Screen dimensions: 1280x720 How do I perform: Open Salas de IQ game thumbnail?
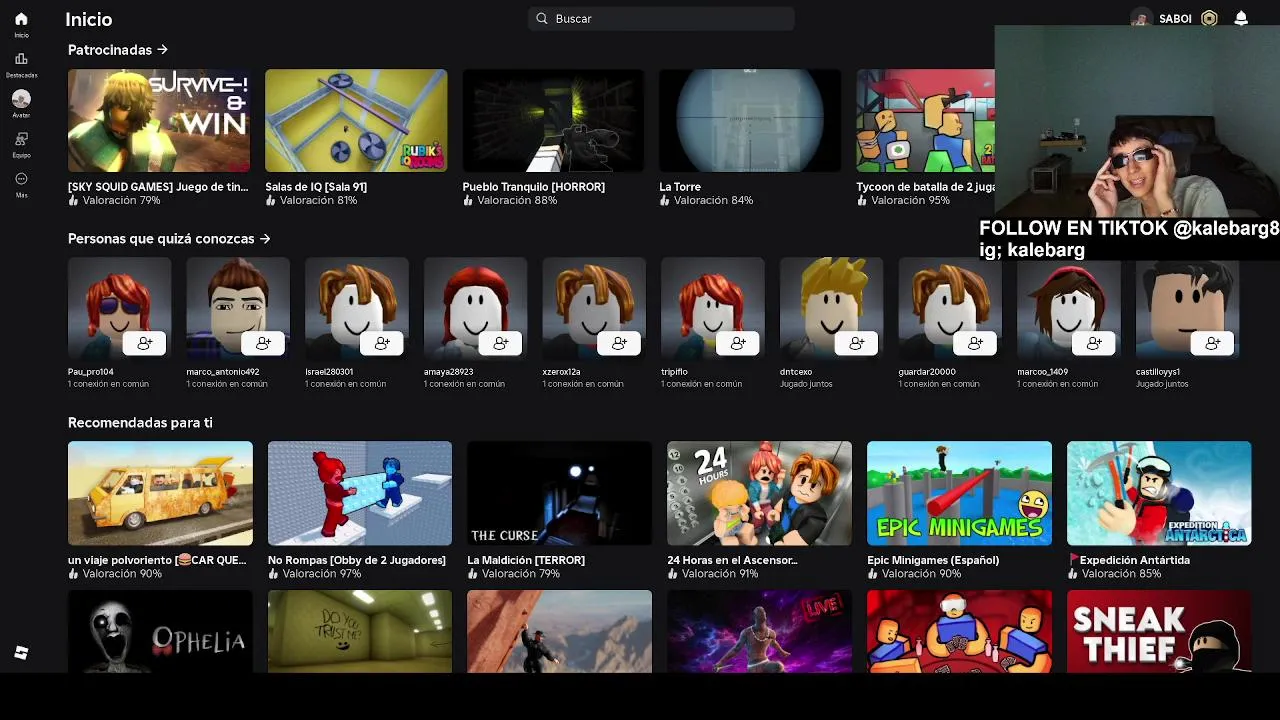(356, 121)
